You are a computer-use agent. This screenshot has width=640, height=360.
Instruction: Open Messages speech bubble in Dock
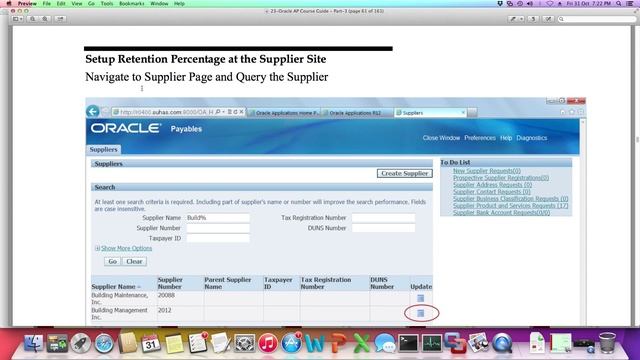pos(385,343)
